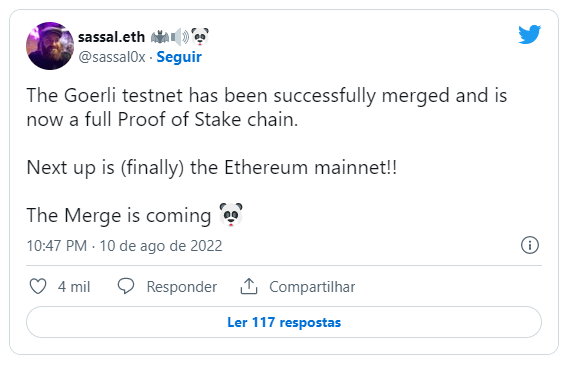Open the sassal.eth display name

point(111,37)
